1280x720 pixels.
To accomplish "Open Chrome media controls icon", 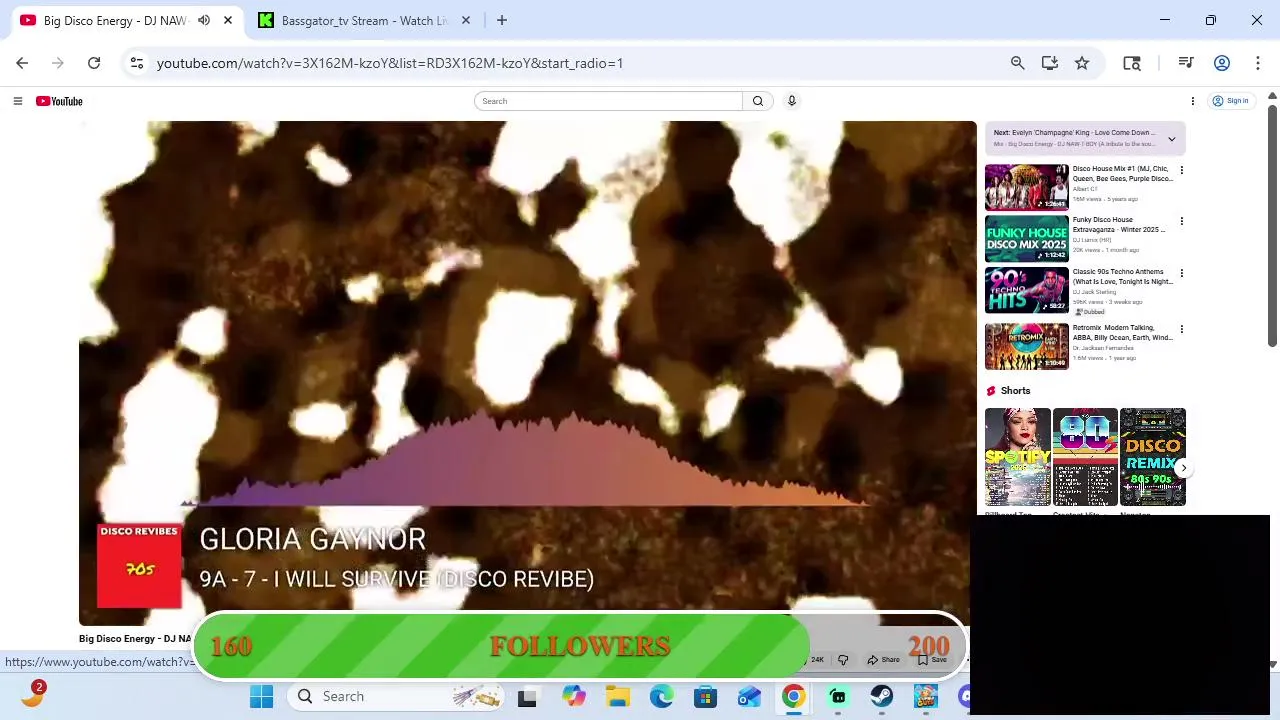I will click(1186, 63).
